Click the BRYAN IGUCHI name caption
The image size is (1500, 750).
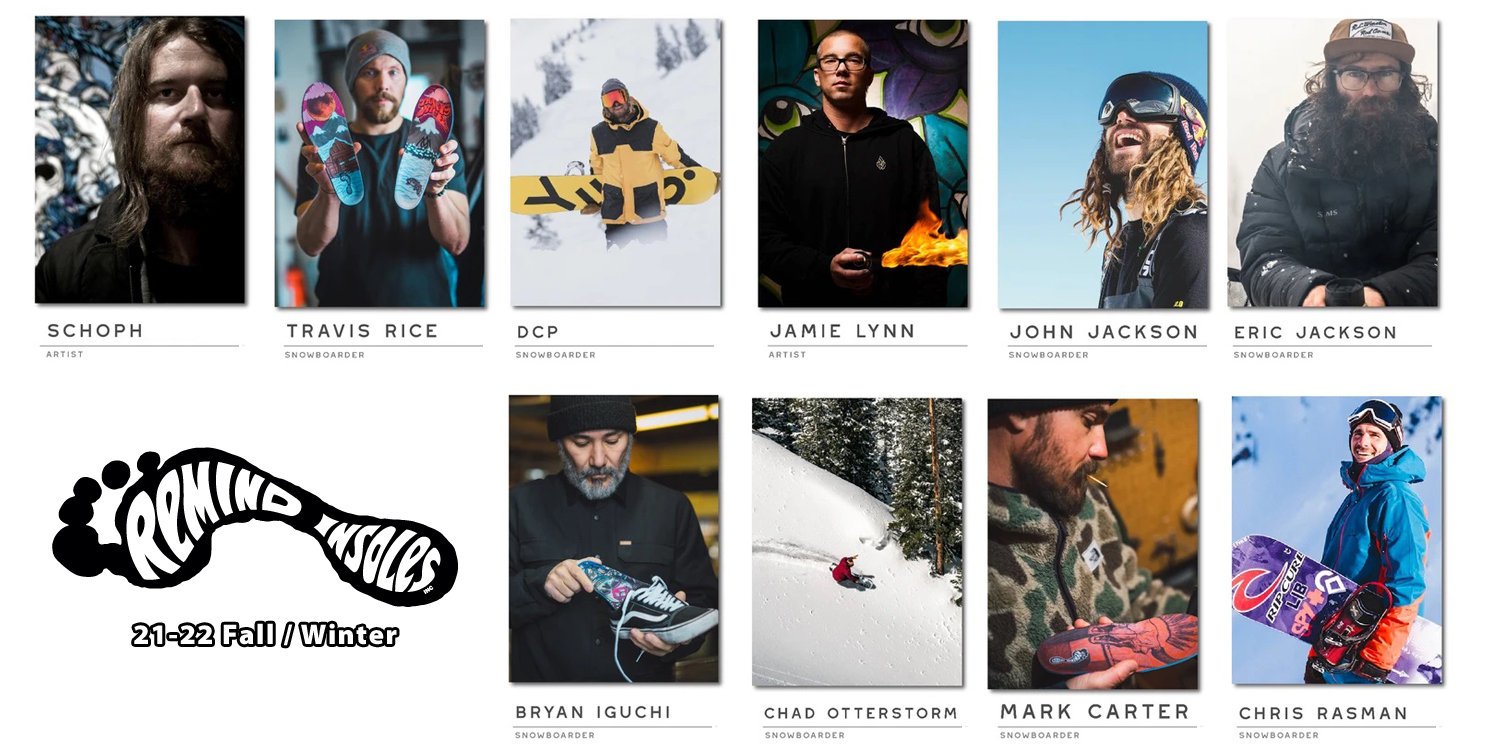point(593,712)
